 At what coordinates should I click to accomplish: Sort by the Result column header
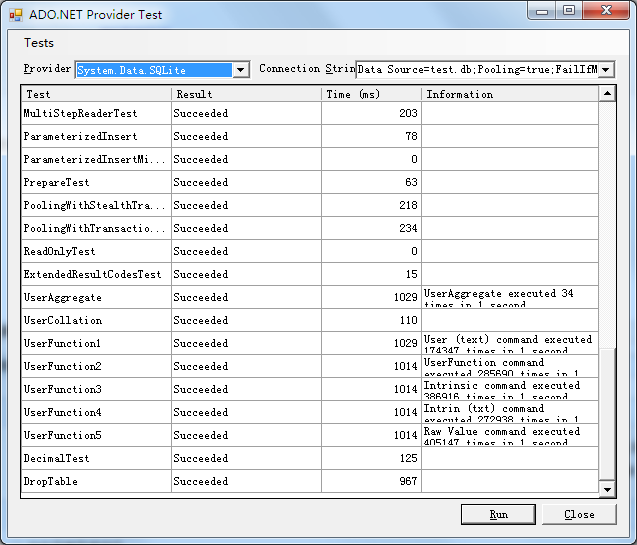pos(246,94)
